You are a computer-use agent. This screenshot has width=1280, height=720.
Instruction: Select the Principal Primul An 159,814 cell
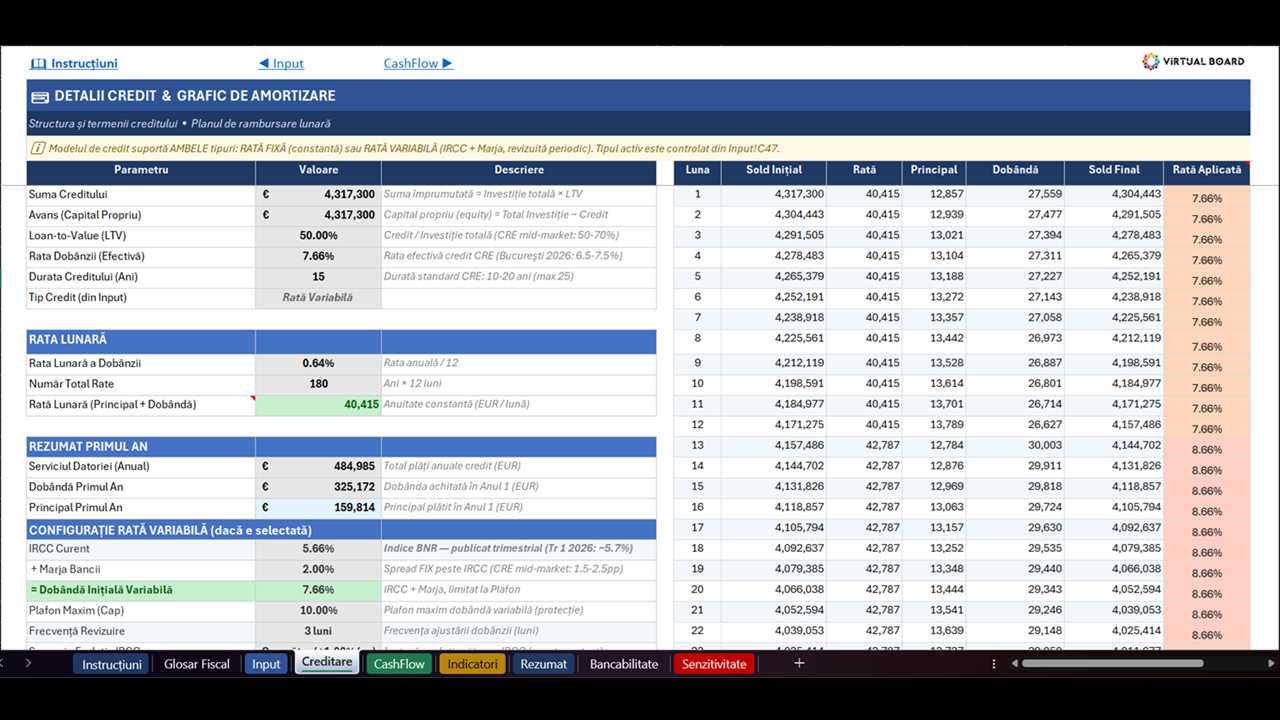click(318, 508)
